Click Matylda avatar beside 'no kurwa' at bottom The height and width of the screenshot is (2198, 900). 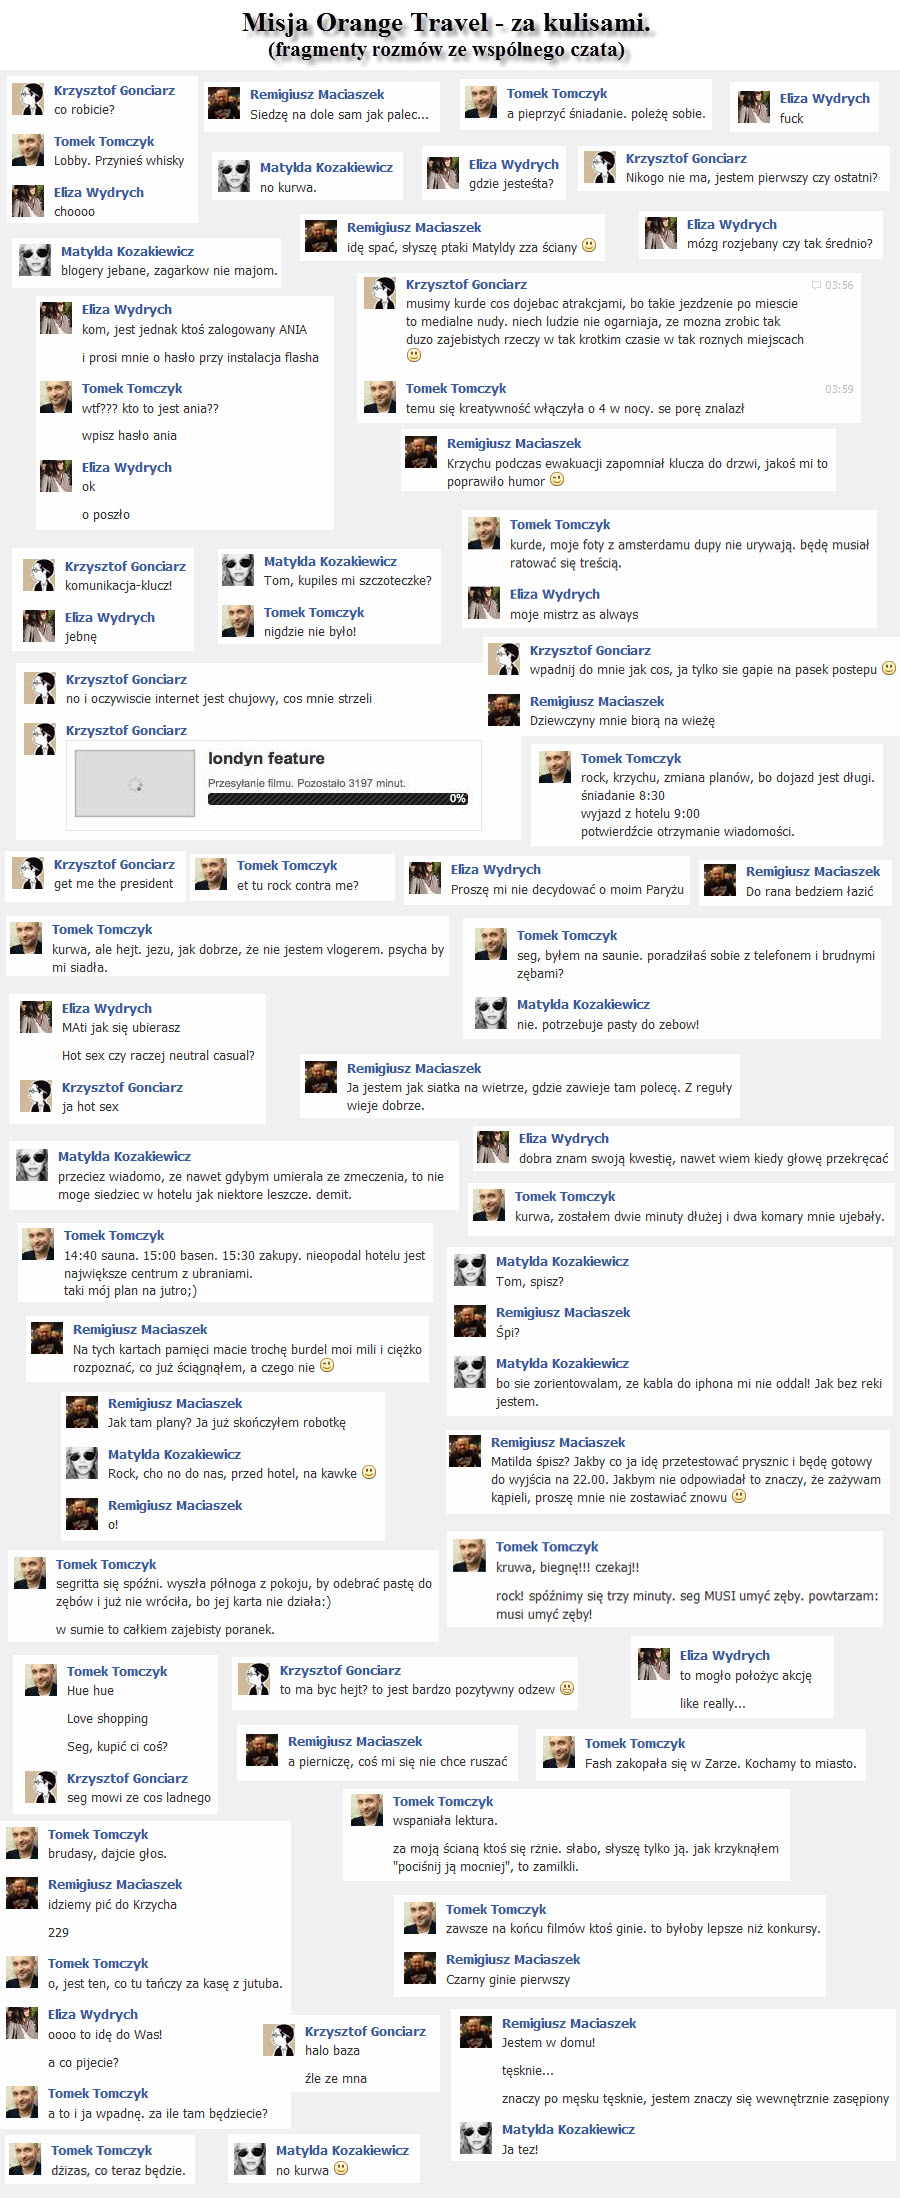pos(250,2159)
